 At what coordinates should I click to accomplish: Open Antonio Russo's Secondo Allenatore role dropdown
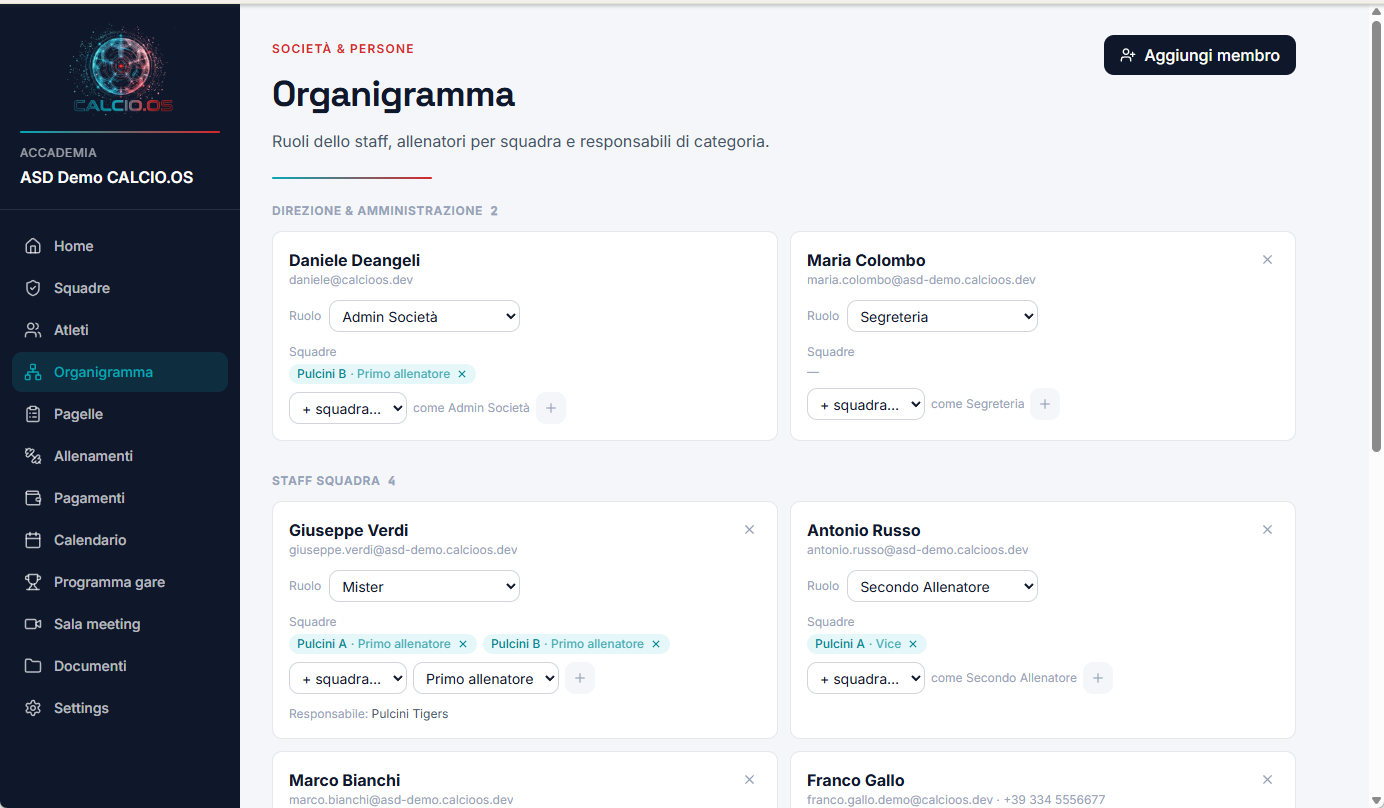point(942,586)
